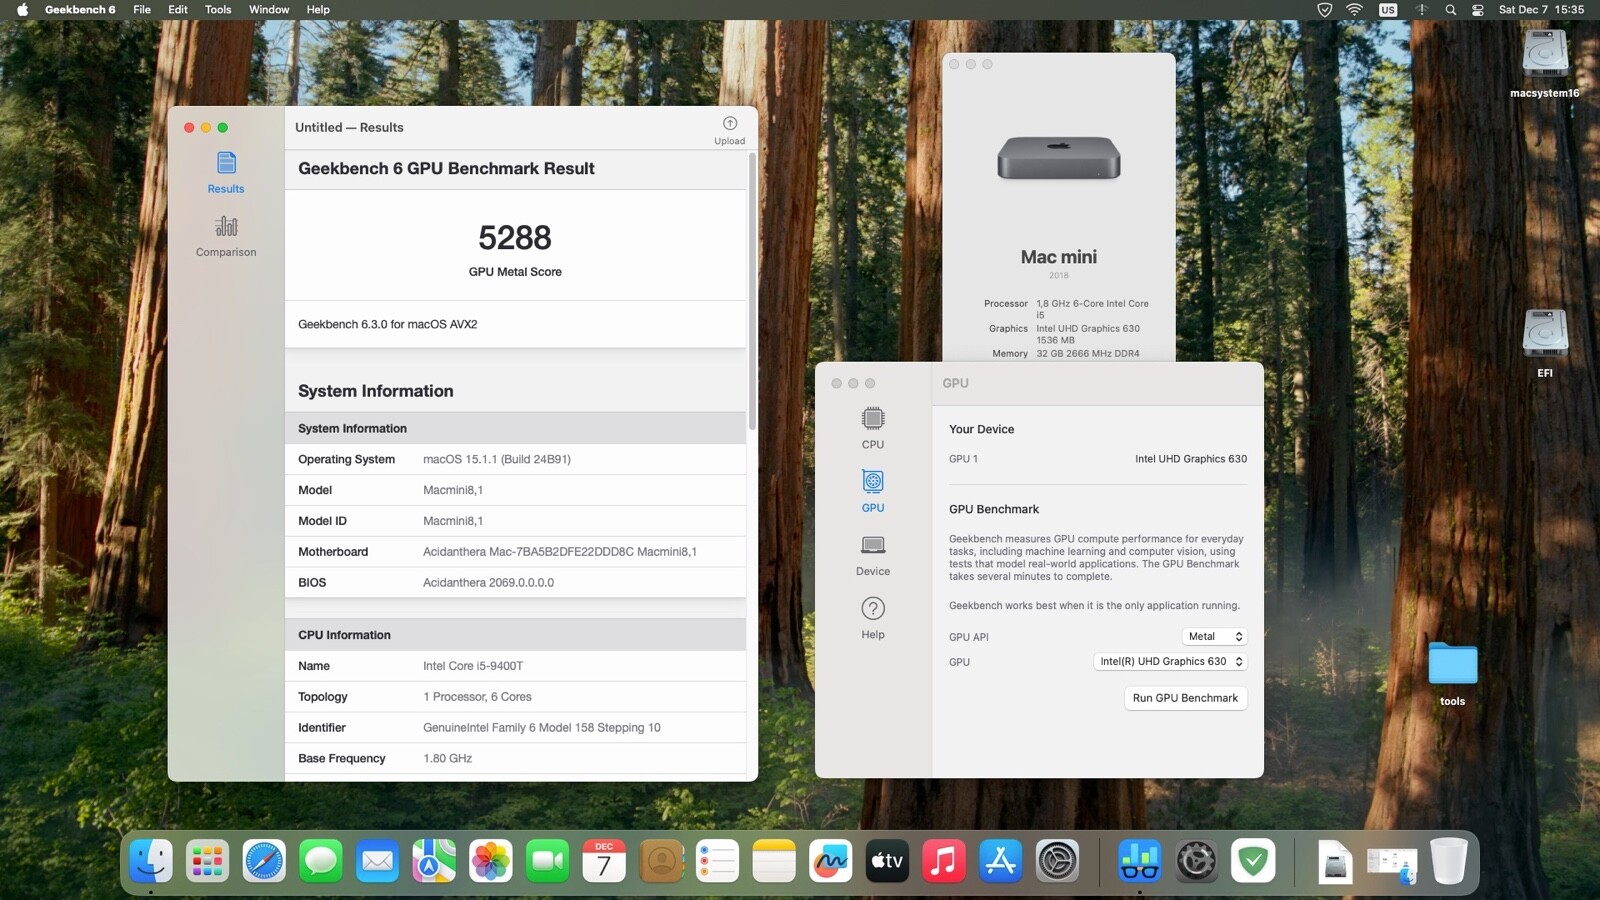Run the GPU Benchmark

pos(1185,698)
